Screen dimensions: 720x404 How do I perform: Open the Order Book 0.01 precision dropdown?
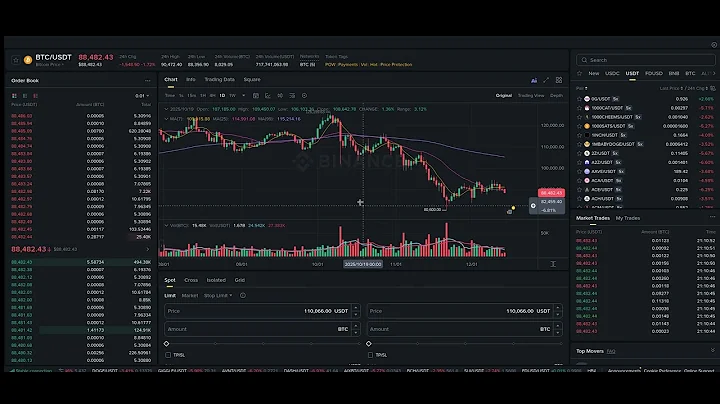click(x=142, y=96)
